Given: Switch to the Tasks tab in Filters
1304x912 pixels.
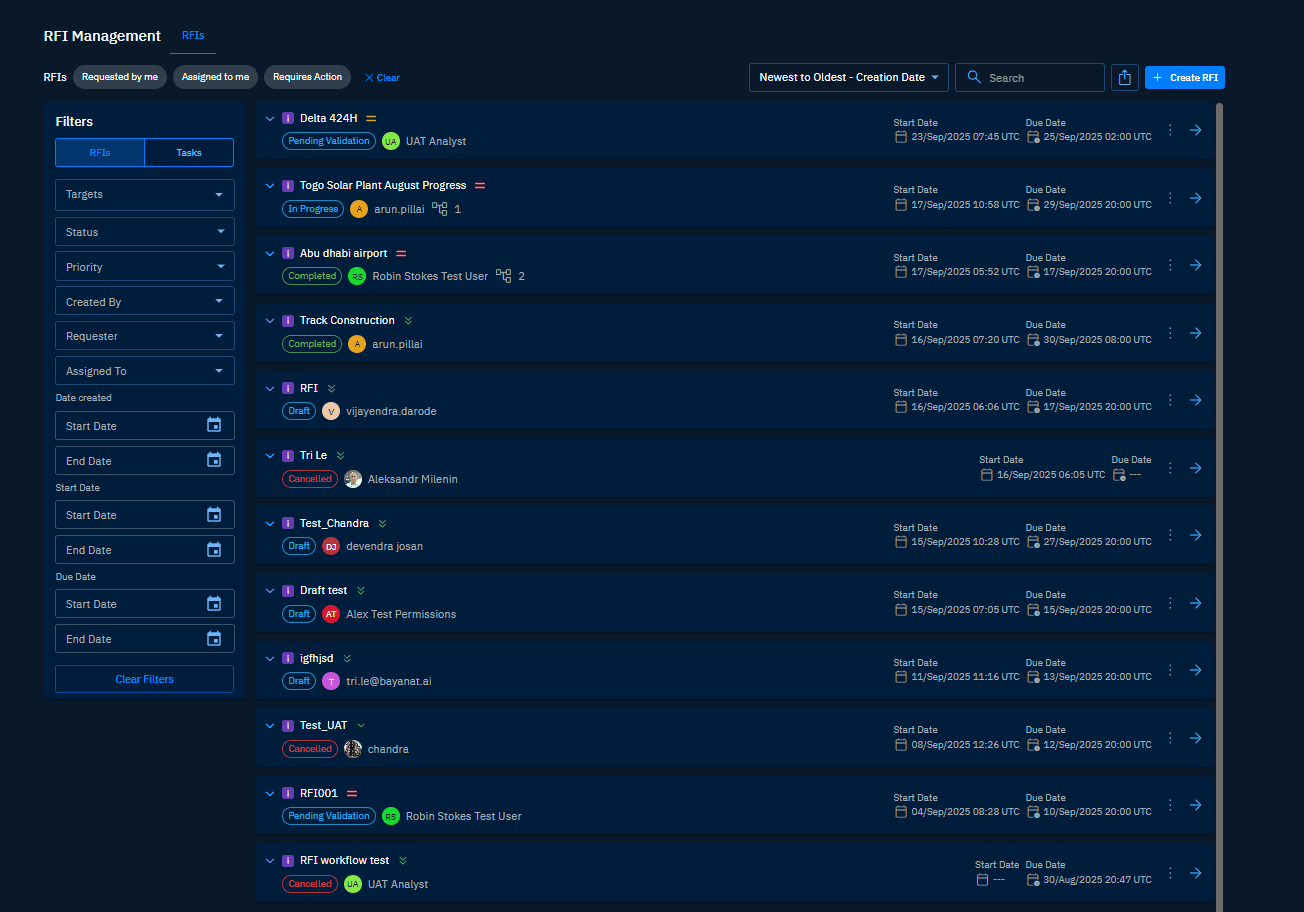Looking at the screenshot, I should coord(189,153).
